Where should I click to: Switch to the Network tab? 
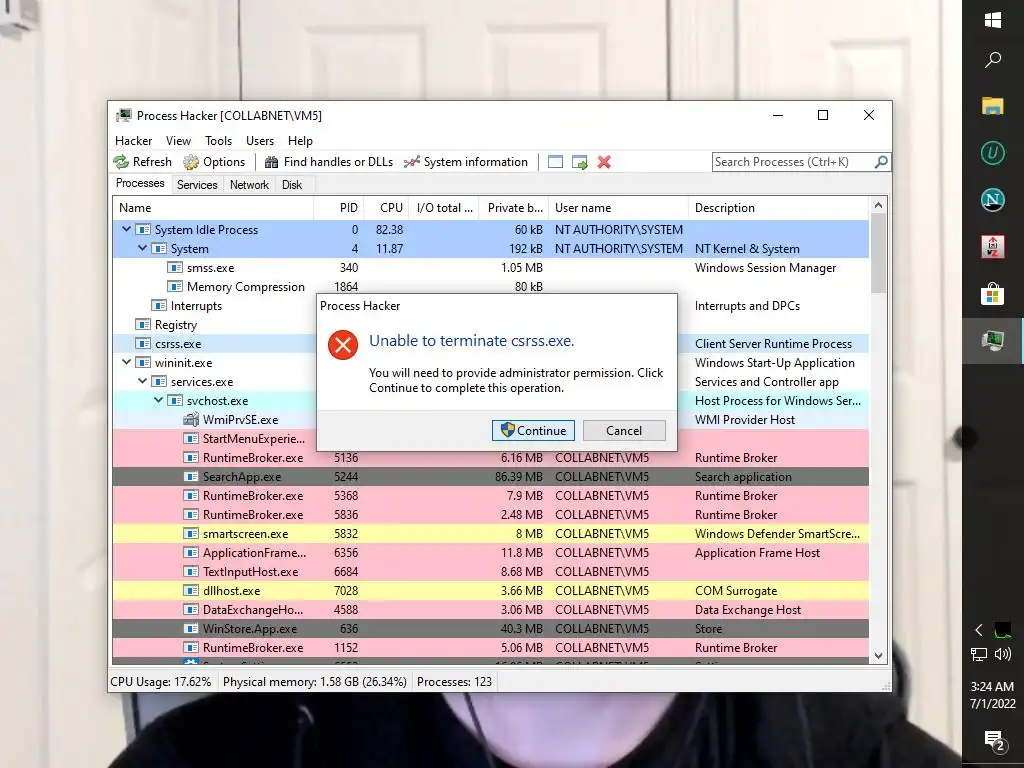(249, 185)
